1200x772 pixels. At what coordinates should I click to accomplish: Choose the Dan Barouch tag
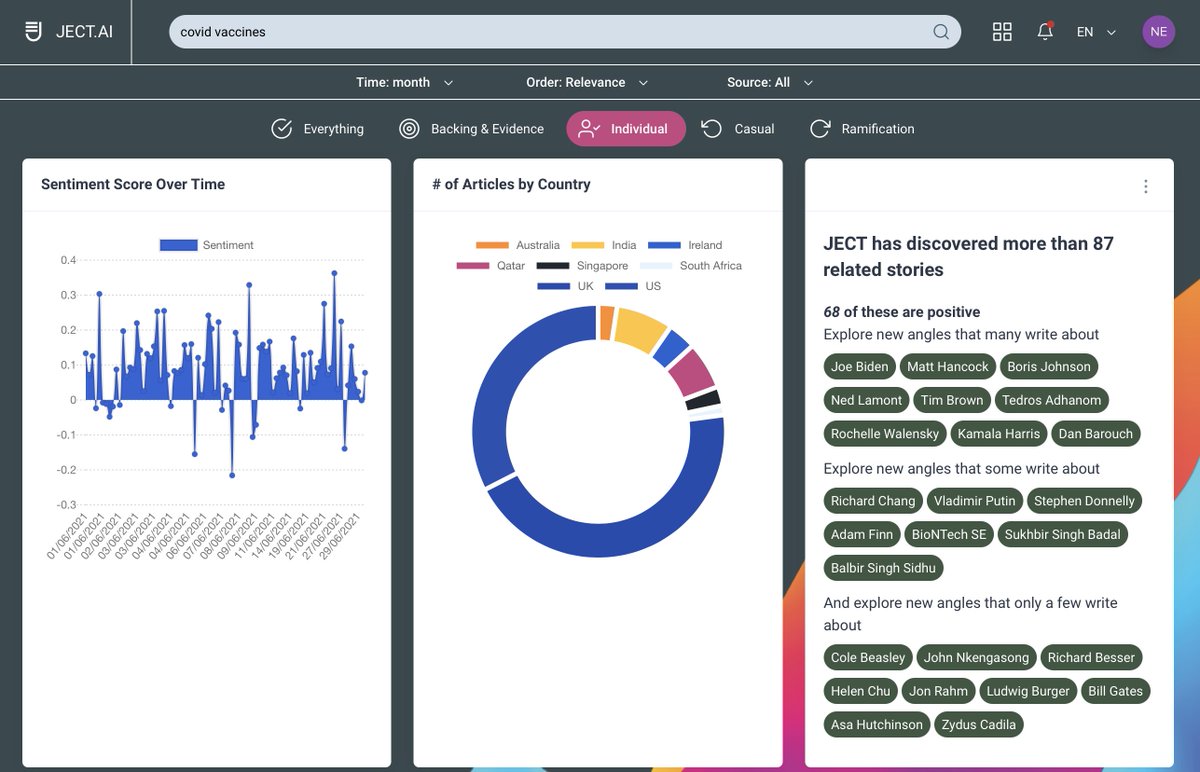[1095, 434]
